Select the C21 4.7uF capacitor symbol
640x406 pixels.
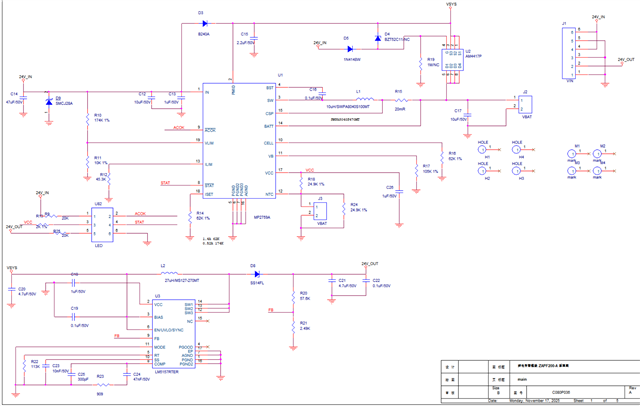pyautogui.click(x=331, y=281)
